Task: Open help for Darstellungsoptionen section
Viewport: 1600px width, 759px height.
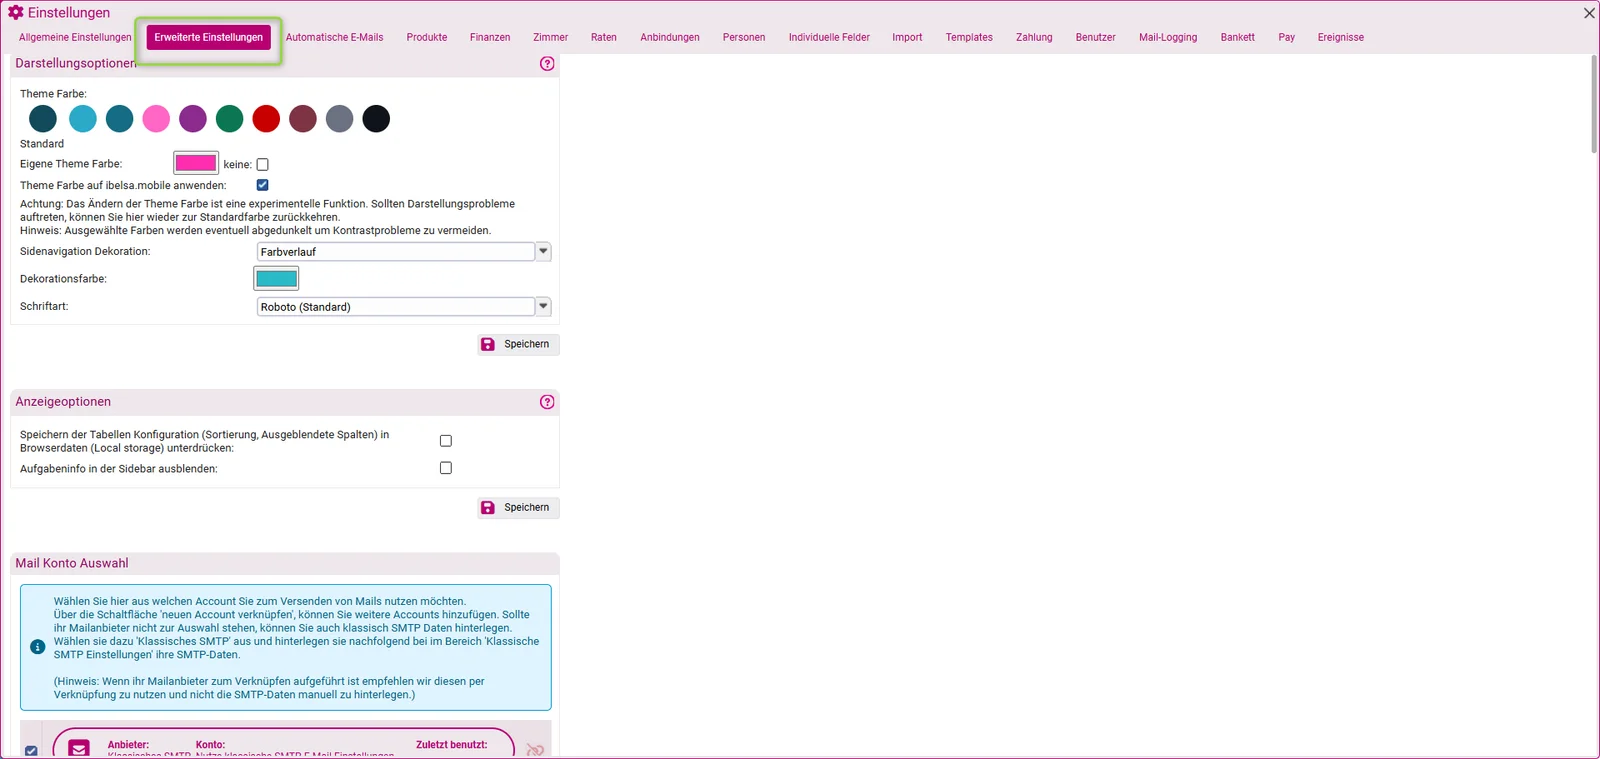Action: (547, 63)
